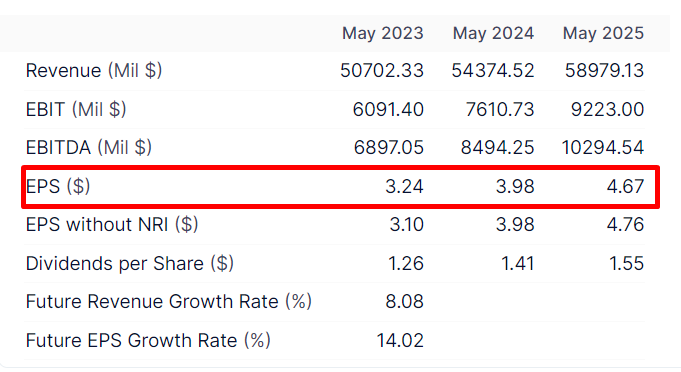The image size is (681, 372).
Task: Select the EPS without NRI value 4.76
Action: pyautogui.click(x=625, y=225)
